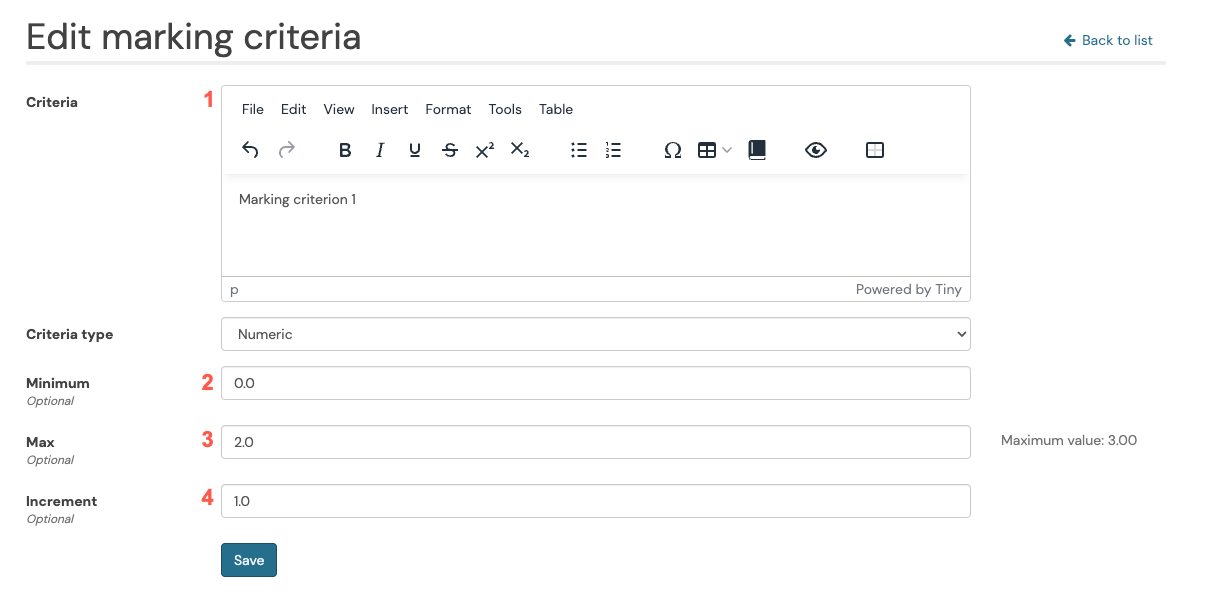Open the special character picker
This screenshot has height=614, width=1207.
673,150
